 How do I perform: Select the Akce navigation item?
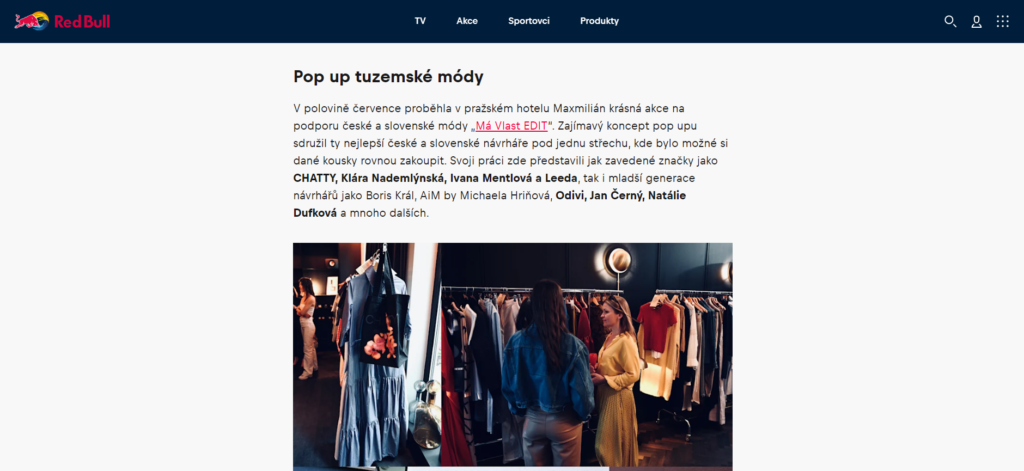(x=467, y=21)
